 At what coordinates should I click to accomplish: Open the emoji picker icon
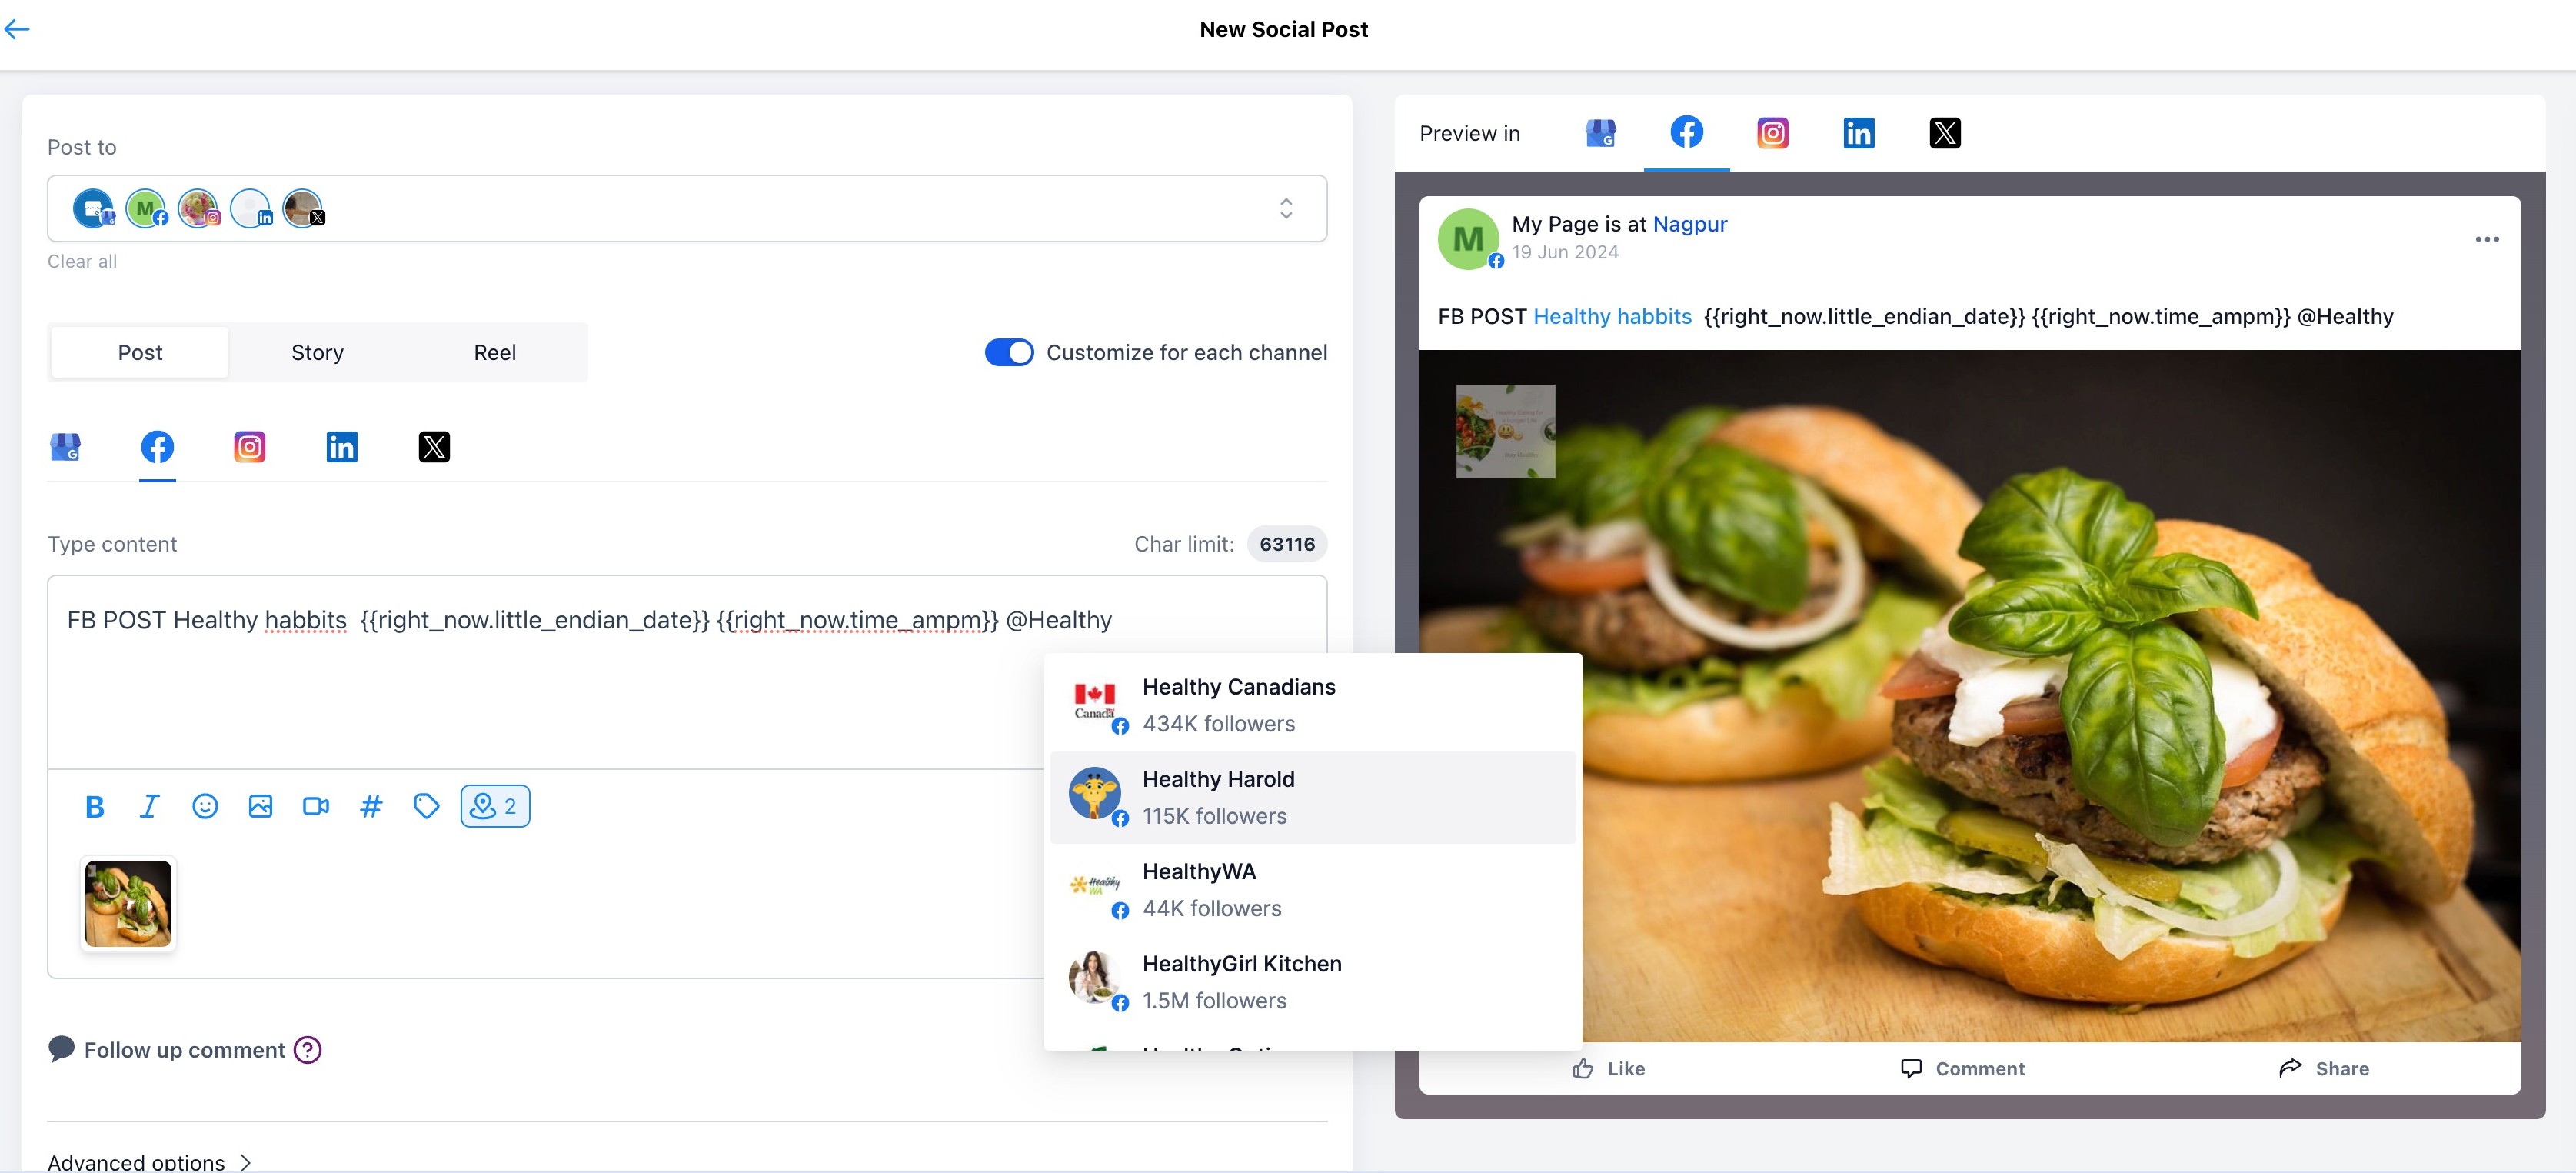point(205,806)
